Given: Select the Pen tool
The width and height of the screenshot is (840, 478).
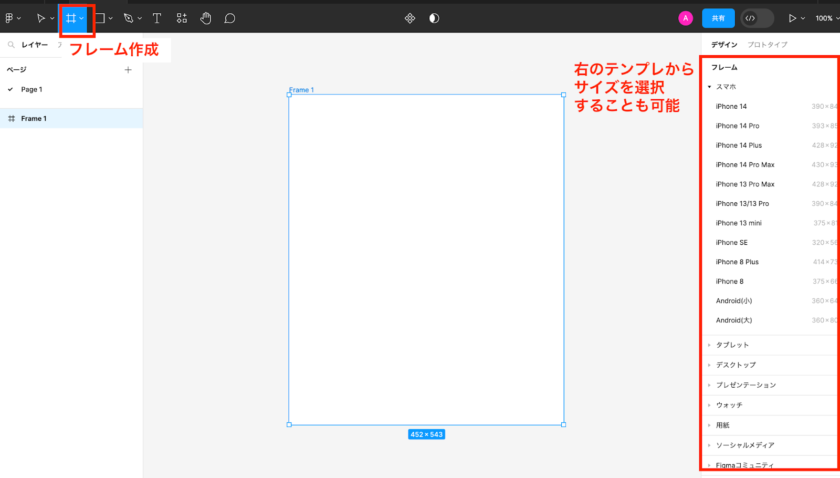Looking at the screenshot, I should pos(128,18).
